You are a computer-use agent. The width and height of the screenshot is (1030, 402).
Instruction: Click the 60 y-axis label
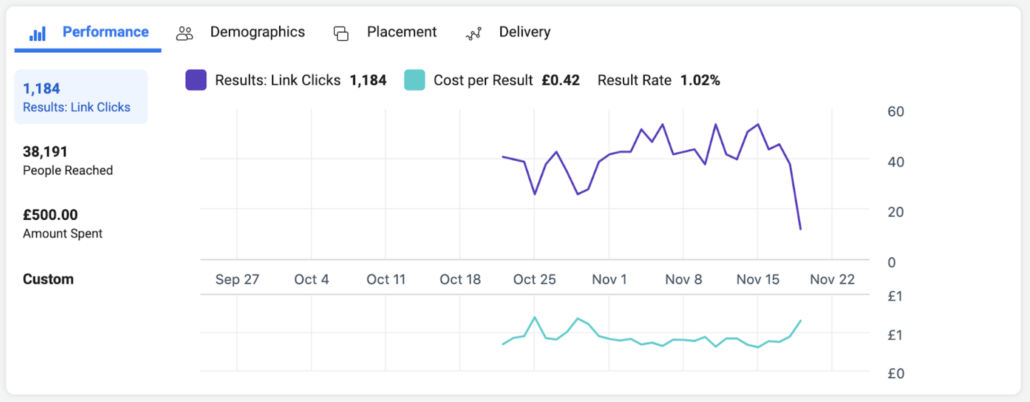click(x=896, y=112)
